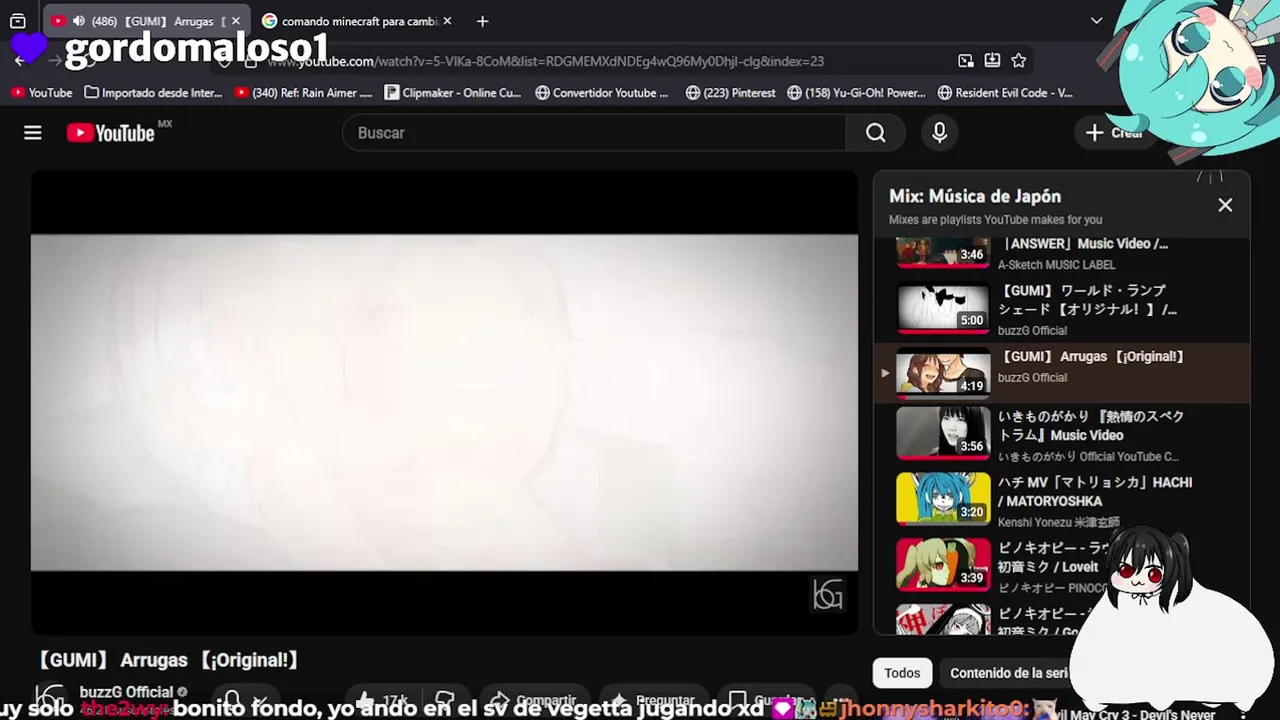This screenshot has width=1280, height=720.
Task: Open the tab groups icon in the browser corner
Action: tap(18, 21)
